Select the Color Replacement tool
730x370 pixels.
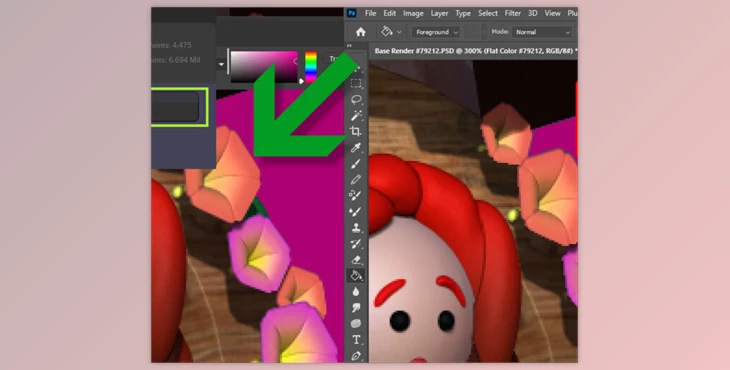(356, 195)
